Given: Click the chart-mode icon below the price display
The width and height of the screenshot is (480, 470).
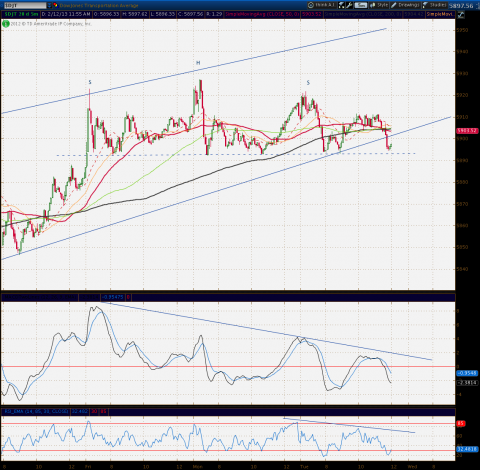Looking at the screenshot, I should click(x=461, y=14).
